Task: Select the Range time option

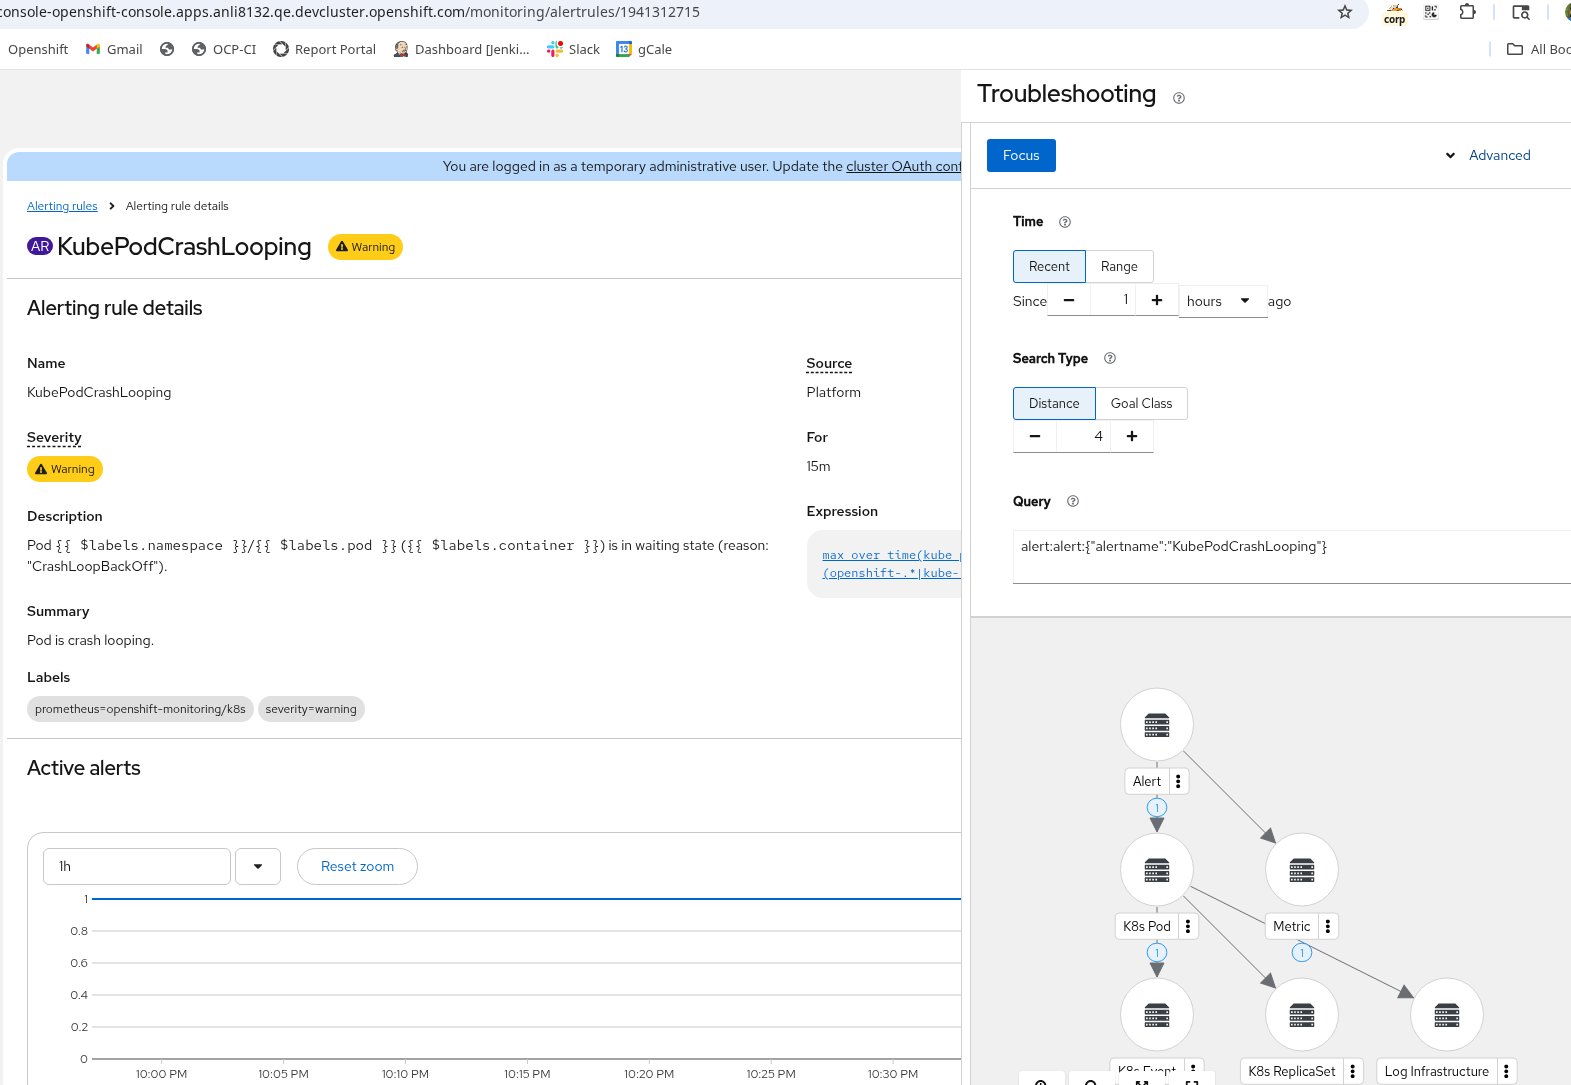Action: [1119, 266]
